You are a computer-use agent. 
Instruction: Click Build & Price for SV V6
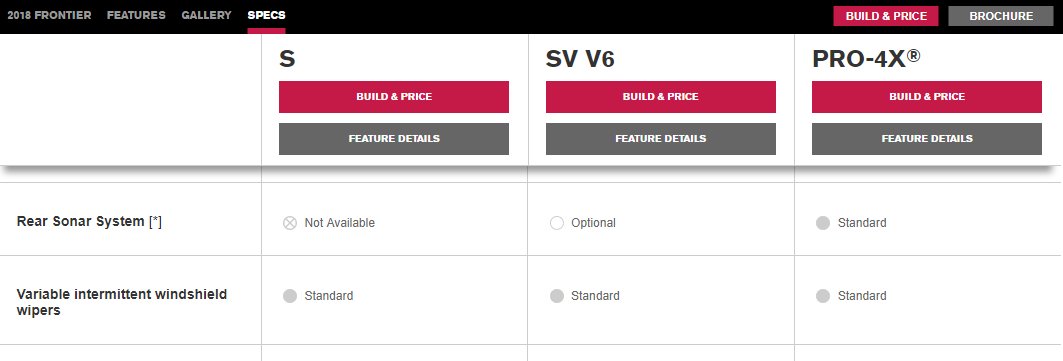pos(660,97)
